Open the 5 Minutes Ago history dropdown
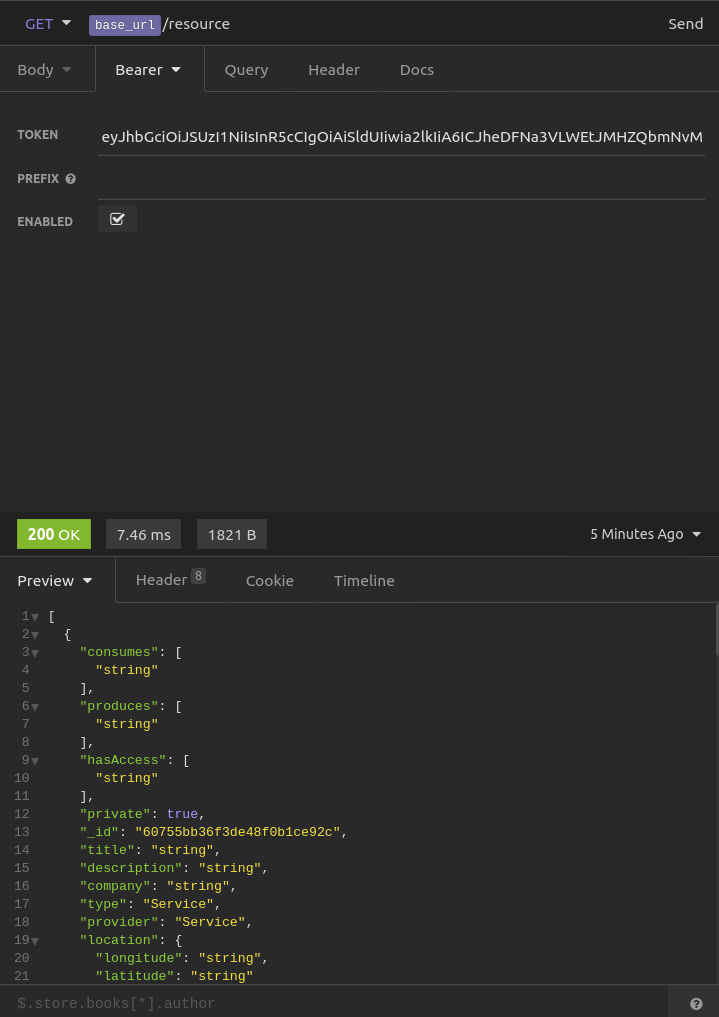 [646, 534]
